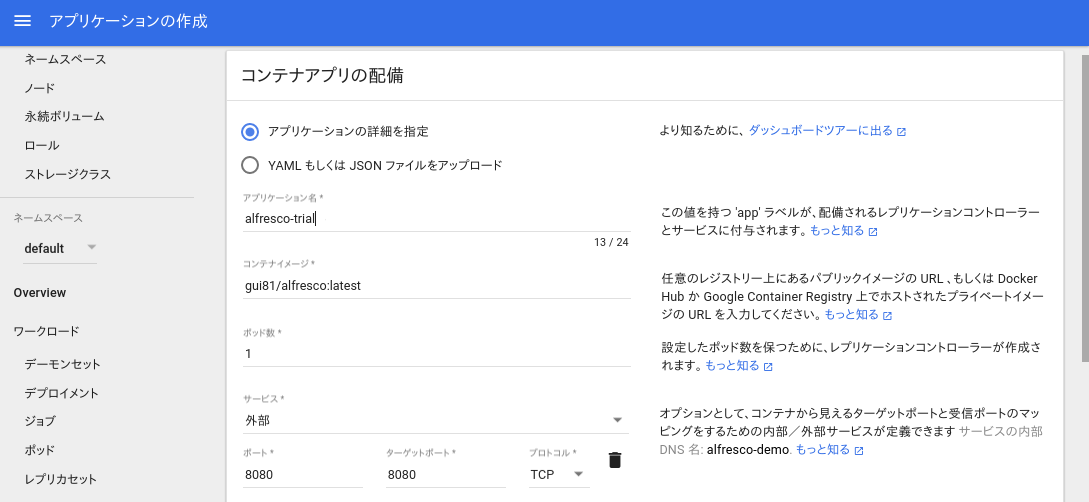
Task: Open ジョブ sidebar item
Action: (40, 421)
